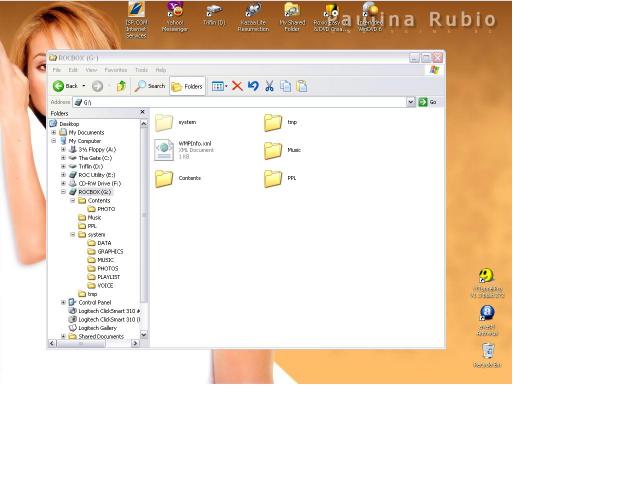Open the ISP.COM Internet Services shortcut
640x480 pixels.
coord(136,20)
